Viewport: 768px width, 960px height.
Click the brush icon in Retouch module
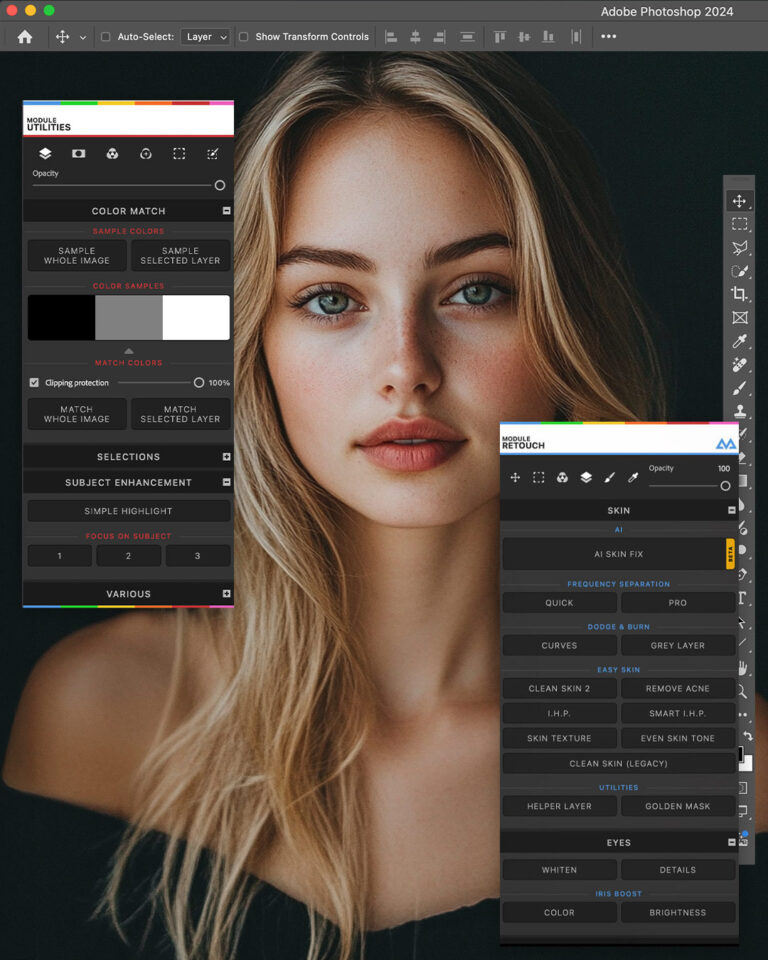pyautogui.click(x=609, y=478)
